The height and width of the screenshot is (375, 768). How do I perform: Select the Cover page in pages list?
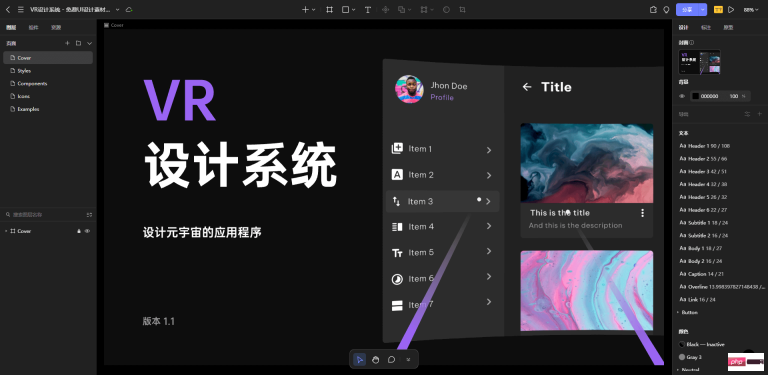point(48,58)
